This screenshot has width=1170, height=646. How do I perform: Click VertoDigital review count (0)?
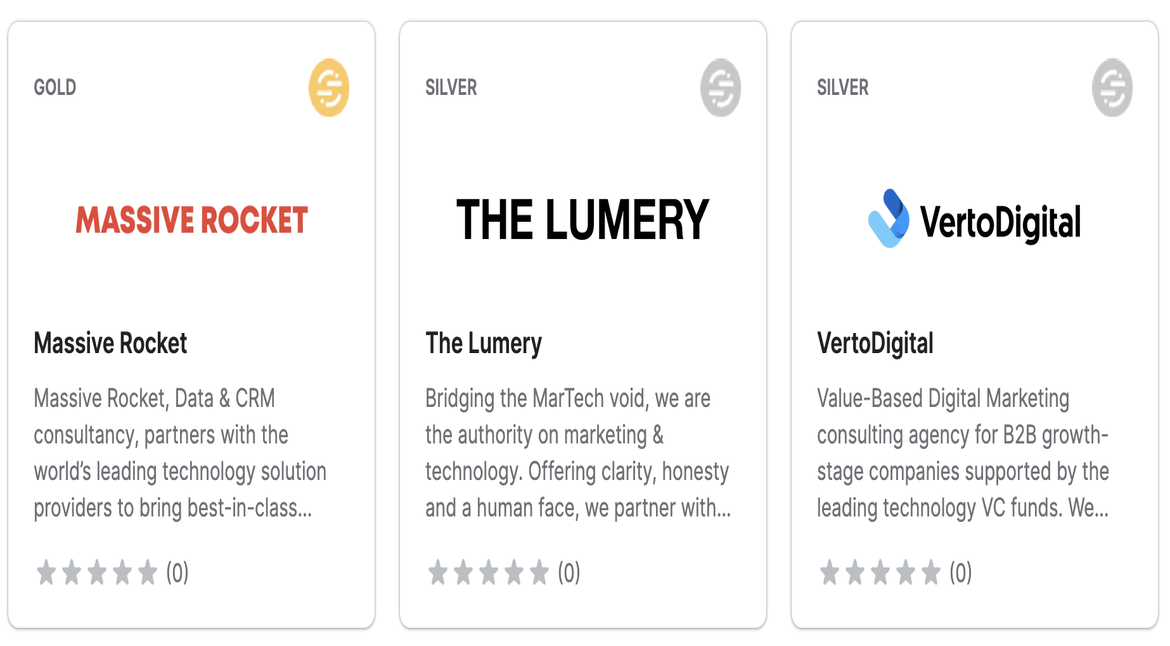[960, 573]
